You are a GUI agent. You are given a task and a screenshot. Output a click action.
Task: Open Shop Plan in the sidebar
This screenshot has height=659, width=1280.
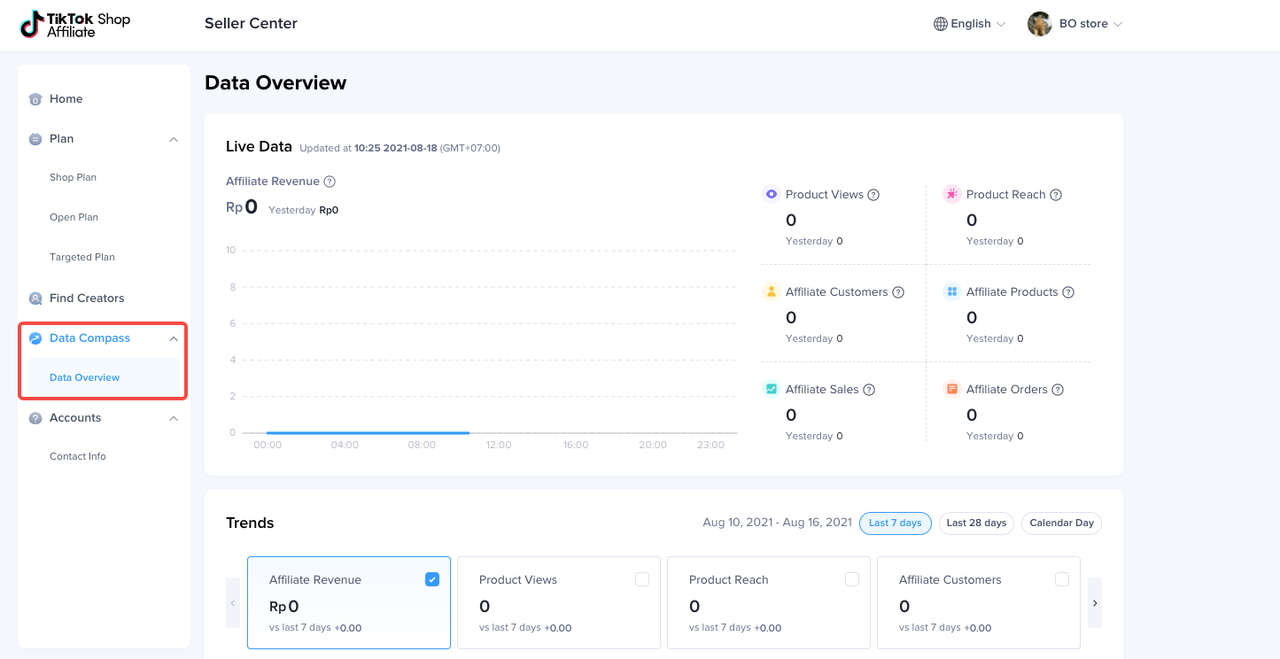pyautogui.click(x=73, y=177)
